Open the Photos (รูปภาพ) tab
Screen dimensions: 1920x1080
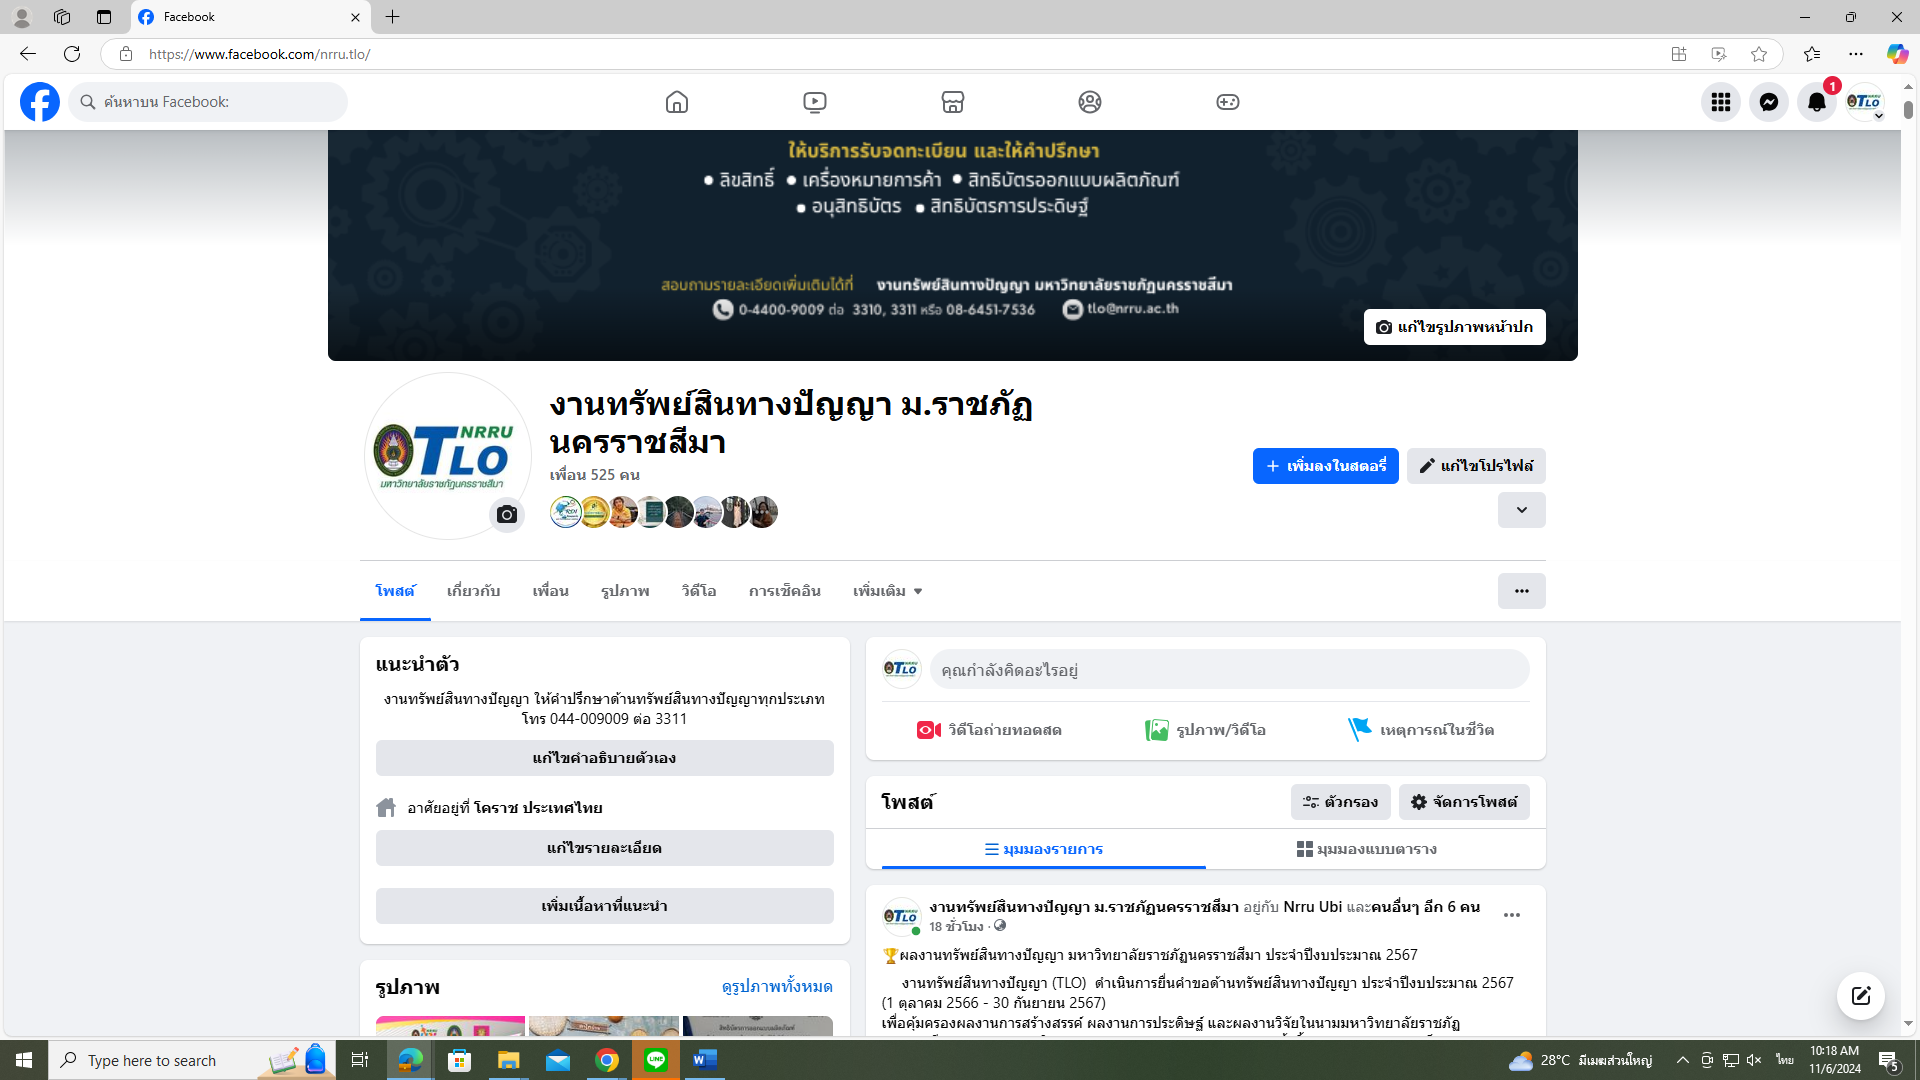coord(625,591)
